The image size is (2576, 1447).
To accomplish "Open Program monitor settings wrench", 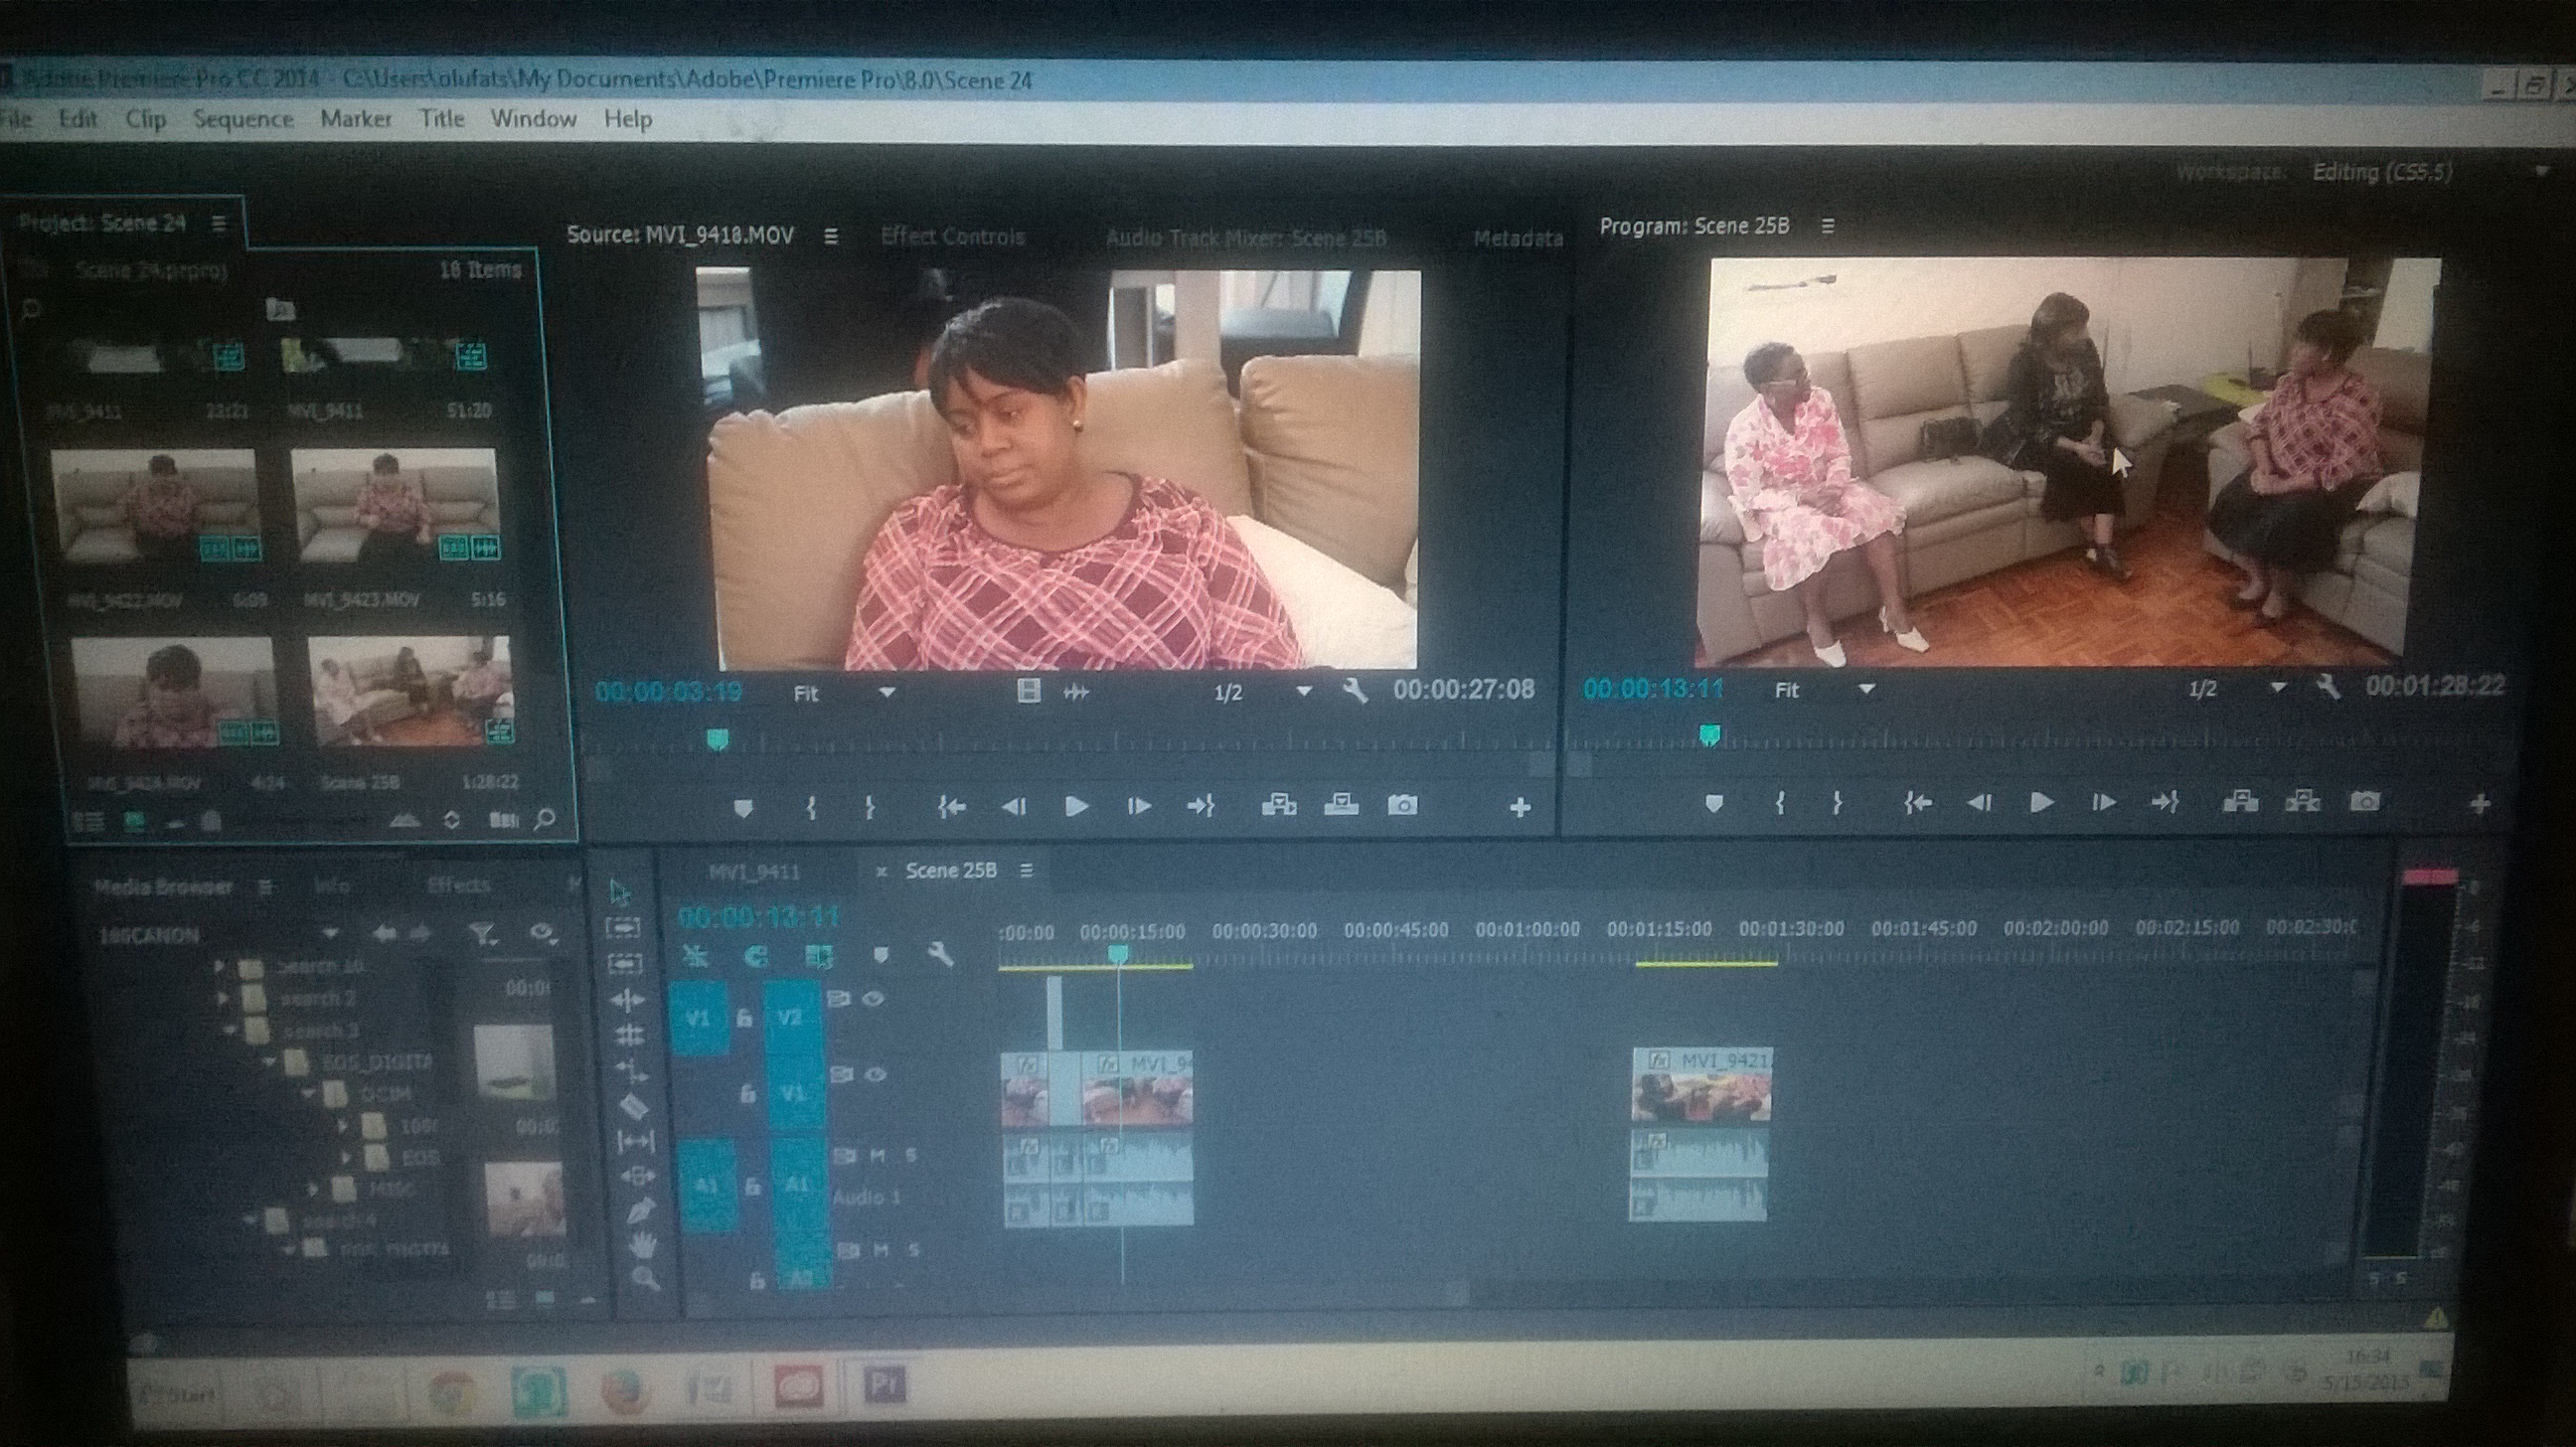I will 2328,687.
